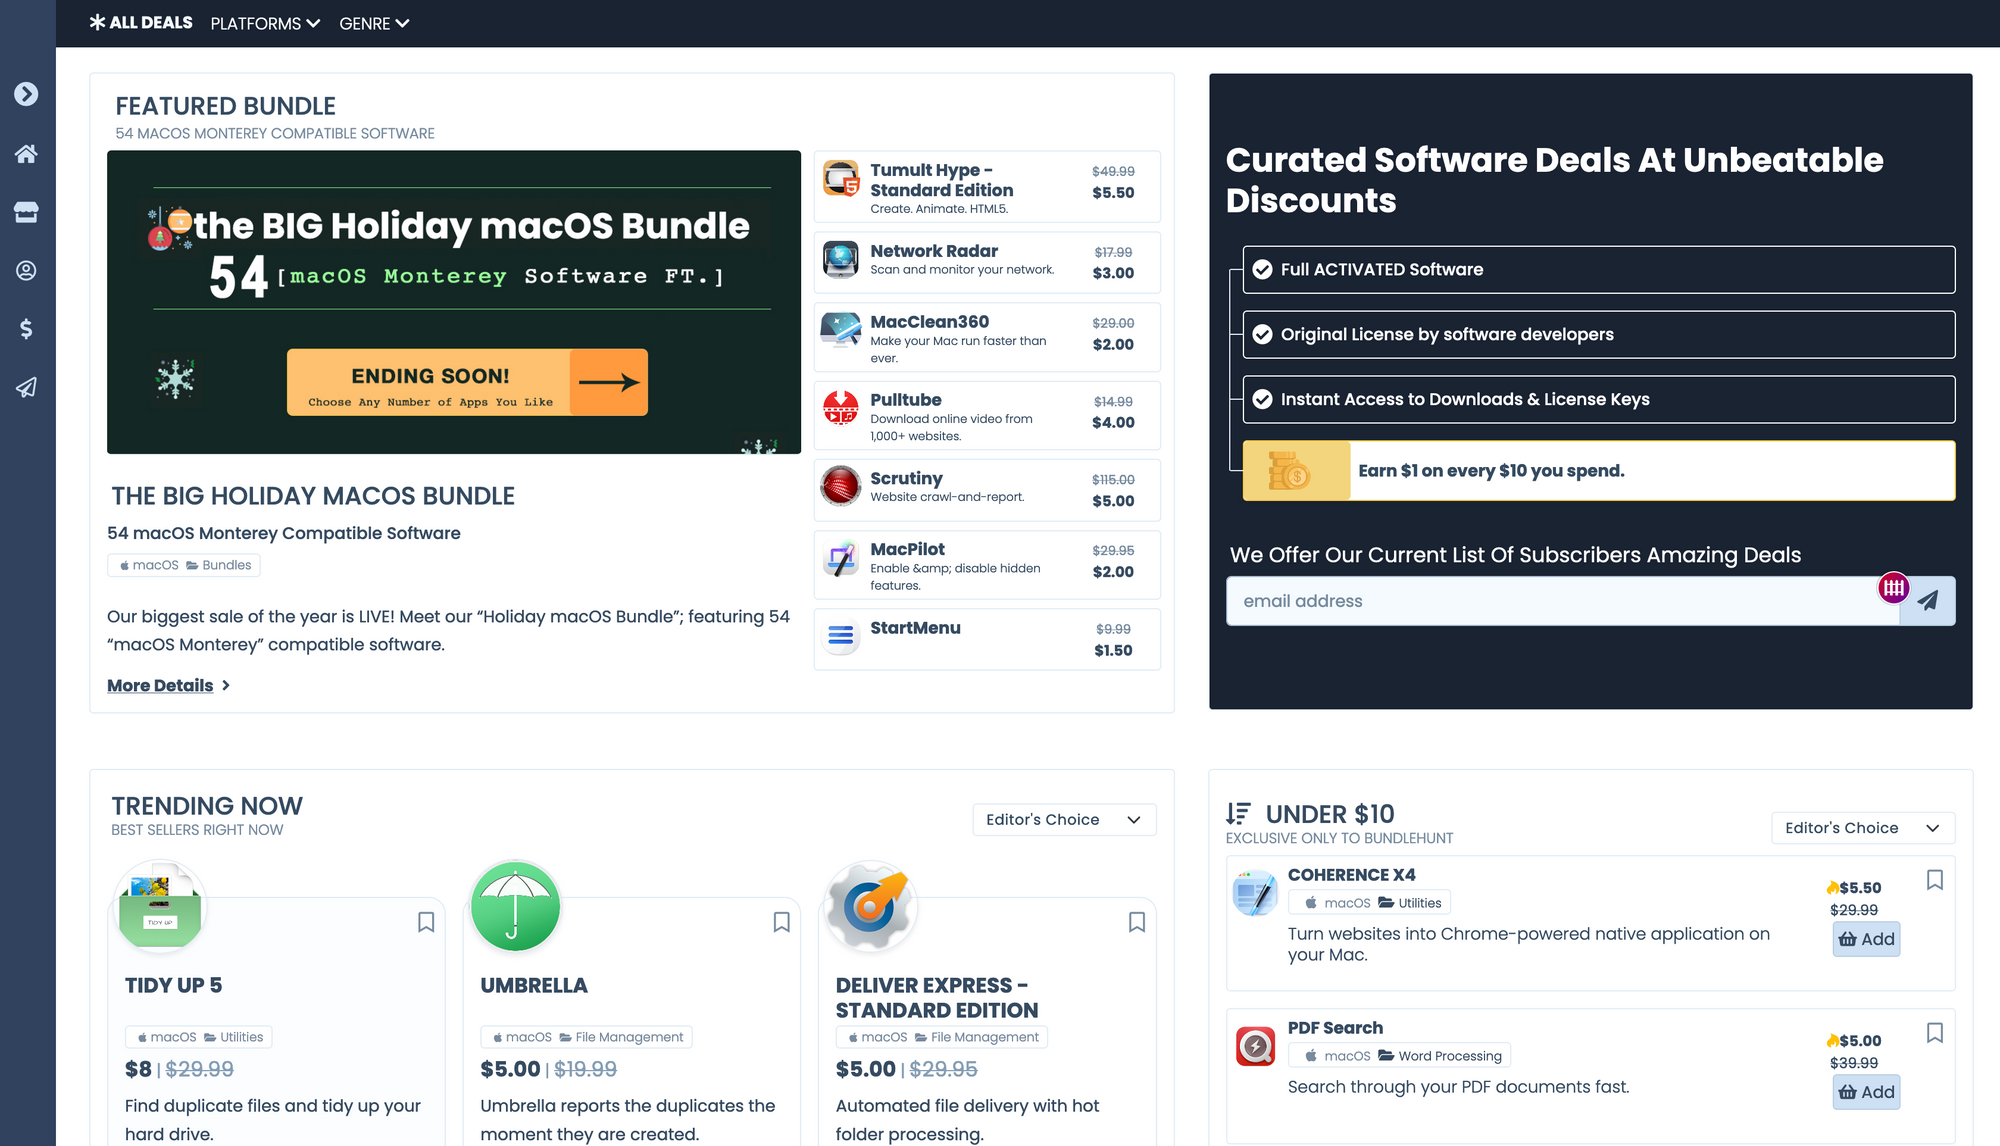2000x1146 pixels.
Task: Open the Under $10 sorting dropdown
Action: [1861, 828]
